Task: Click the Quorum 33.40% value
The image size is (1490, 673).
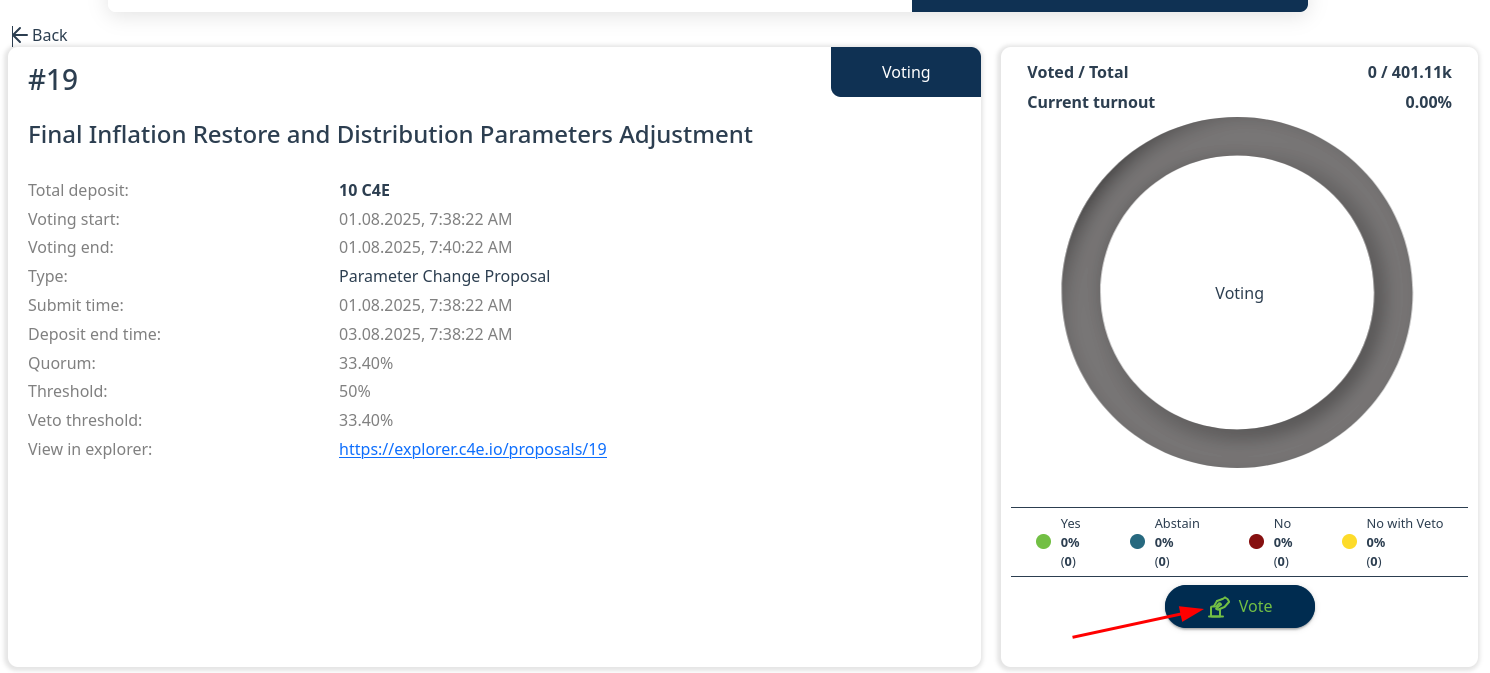Action: 366,363
